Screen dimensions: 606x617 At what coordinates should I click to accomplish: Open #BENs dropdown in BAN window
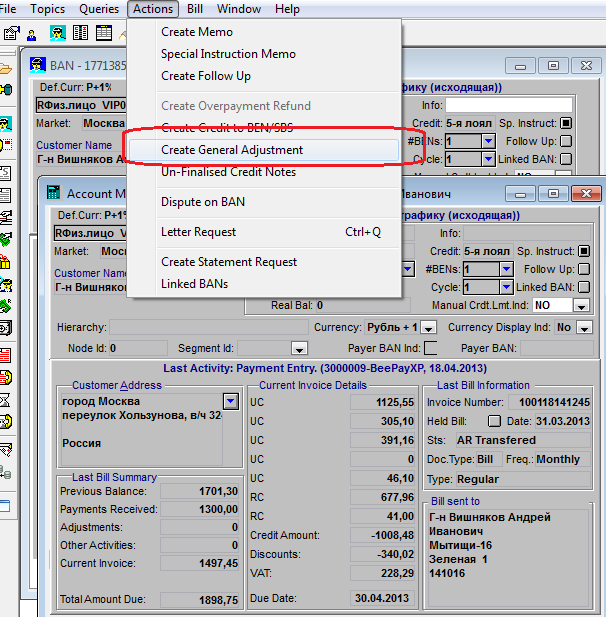click(x=488, y=141)
